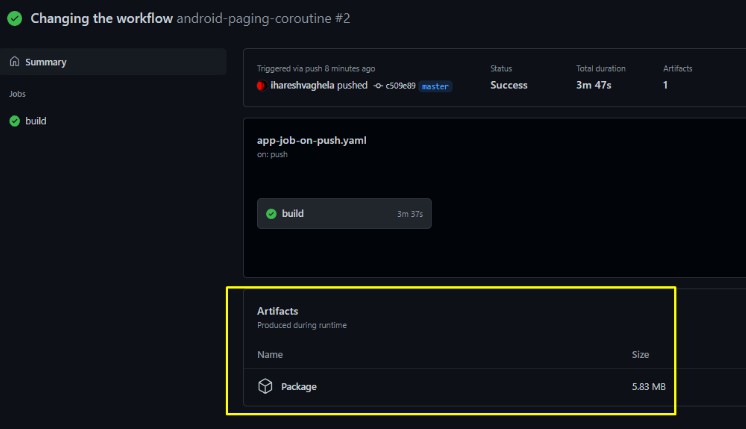Click the app-job-on-push.yaml workflow file name

312,140
